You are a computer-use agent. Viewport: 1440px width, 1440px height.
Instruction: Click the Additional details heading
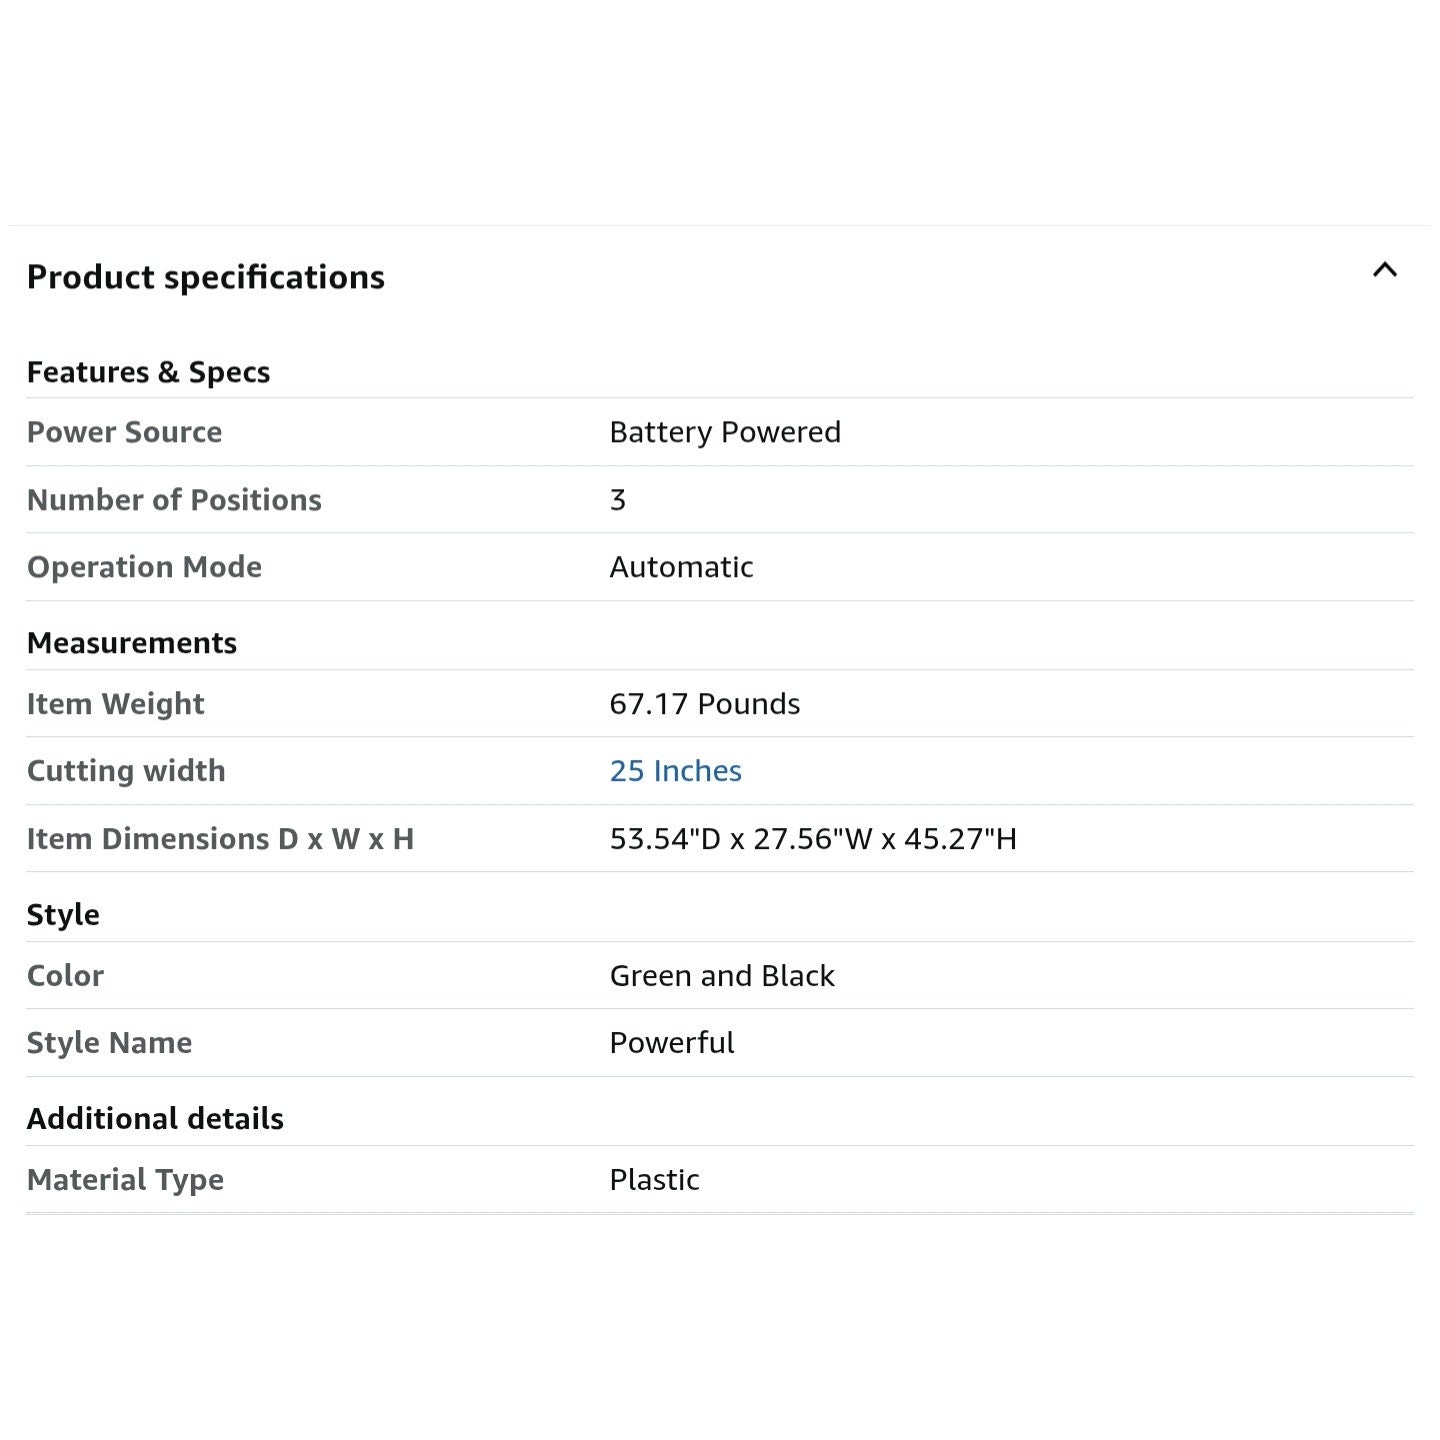coord(155,1119)
